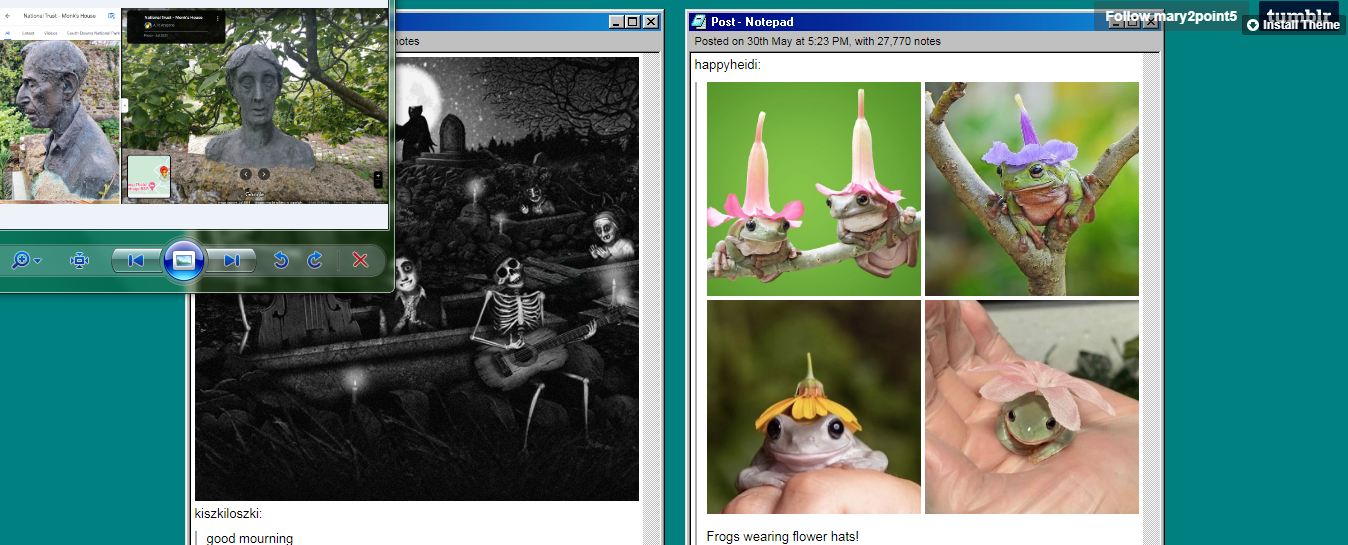Viewport: 1348px width, 545px height.
Task: Click the 'Frogs wearing flower hats!' caption
Action: click(x=783, y=537)
